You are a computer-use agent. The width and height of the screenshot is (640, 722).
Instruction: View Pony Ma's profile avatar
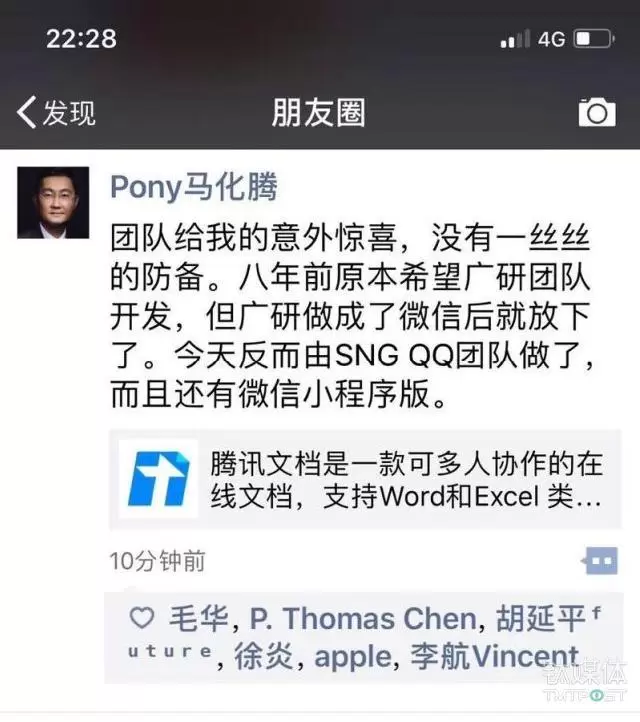click(x=53, y=203)
